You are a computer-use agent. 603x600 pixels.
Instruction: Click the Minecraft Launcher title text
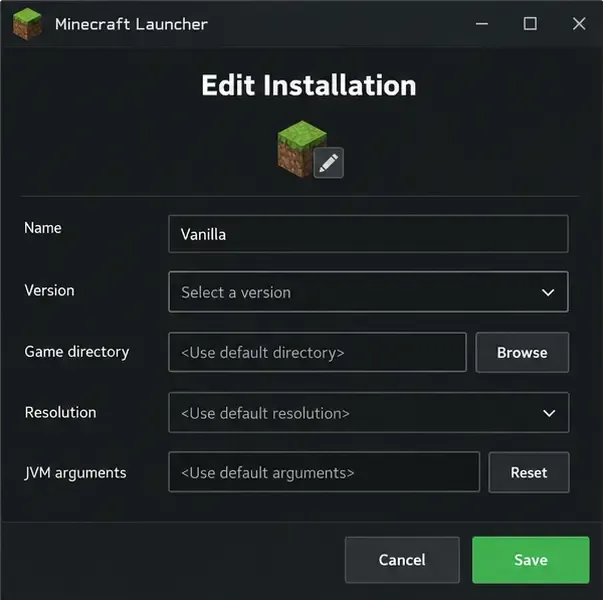point(131,24)
